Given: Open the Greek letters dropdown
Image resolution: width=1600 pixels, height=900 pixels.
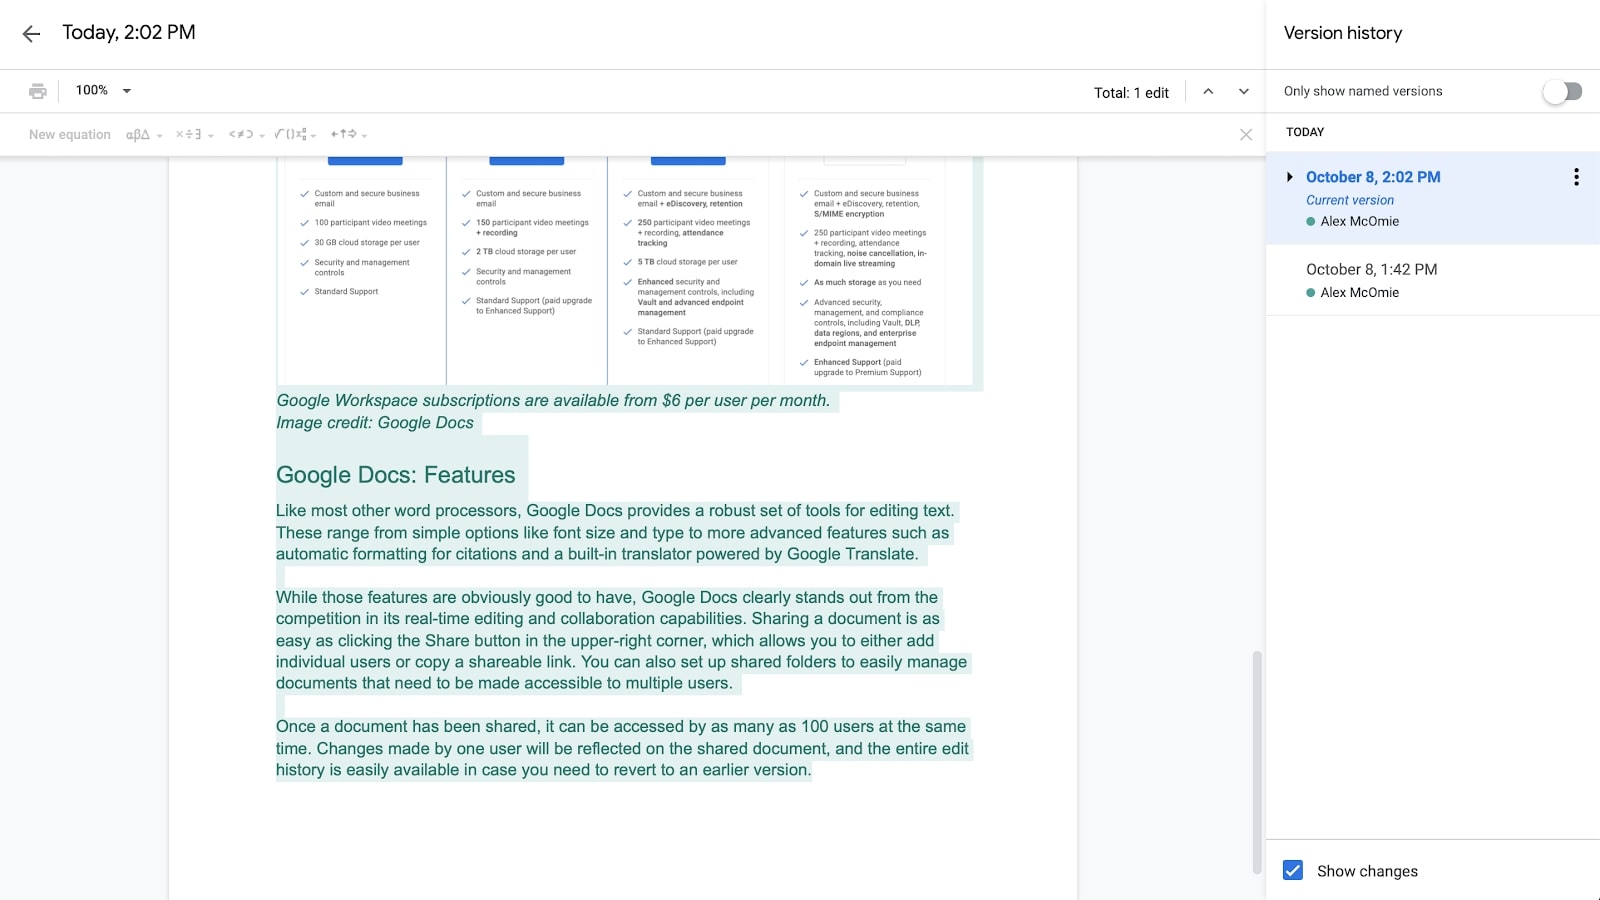Looking at the screenshot, I should tap(144, 134).
